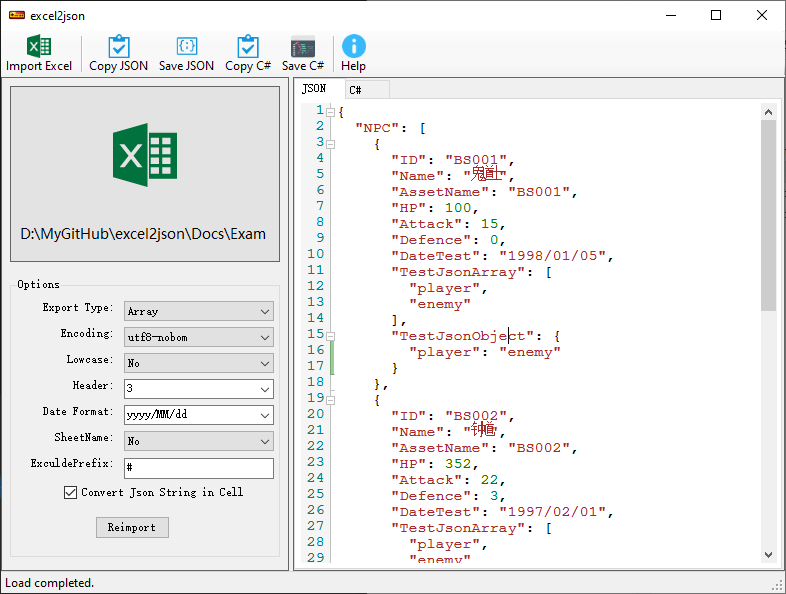Click the Load completed status text
This screenshot has width=786, height=594.
click(x=49, y=583)
